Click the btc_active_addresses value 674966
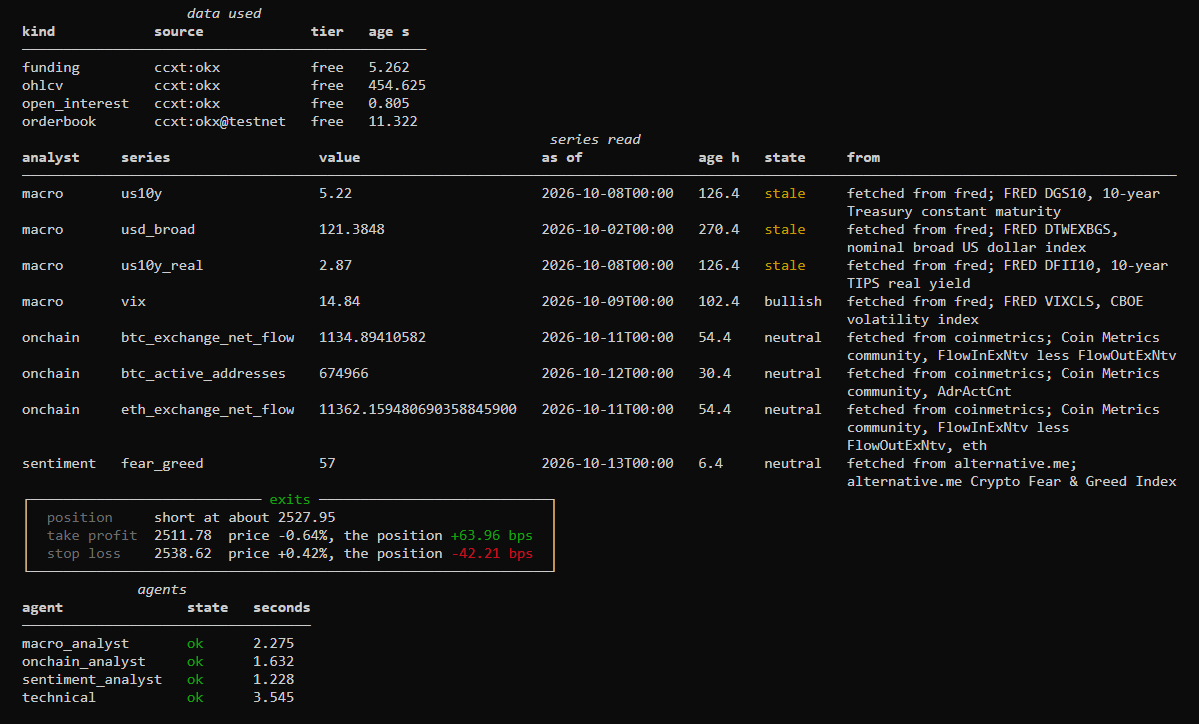This screenshot has width=1199, height=724. 343,373
